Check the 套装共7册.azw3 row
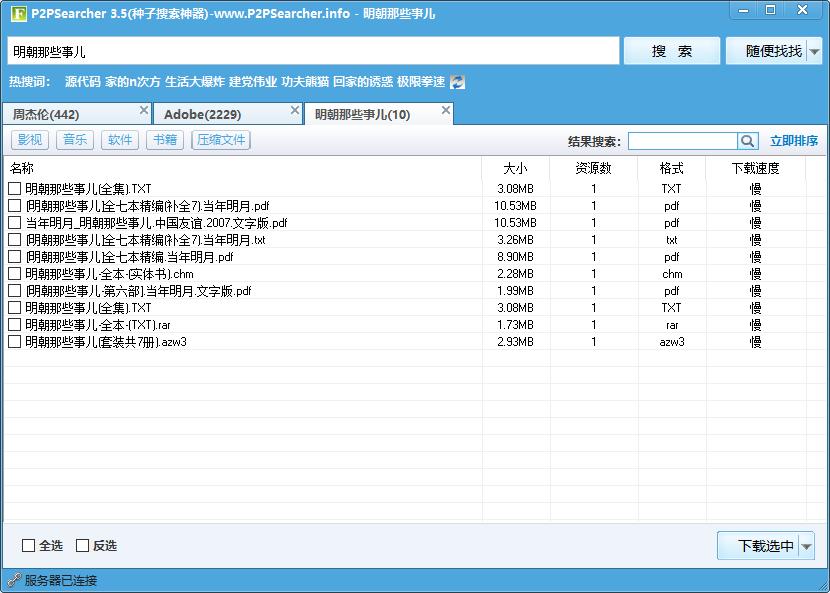 [15, 342]
